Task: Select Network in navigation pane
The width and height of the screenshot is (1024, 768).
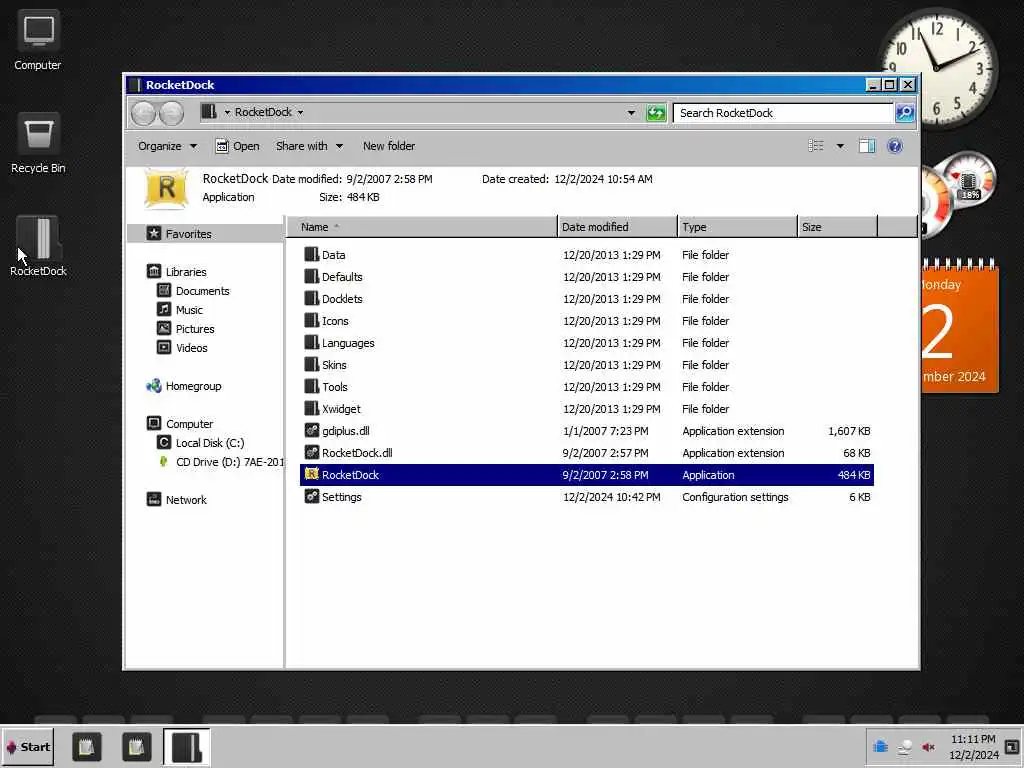Action: point(176,500)
